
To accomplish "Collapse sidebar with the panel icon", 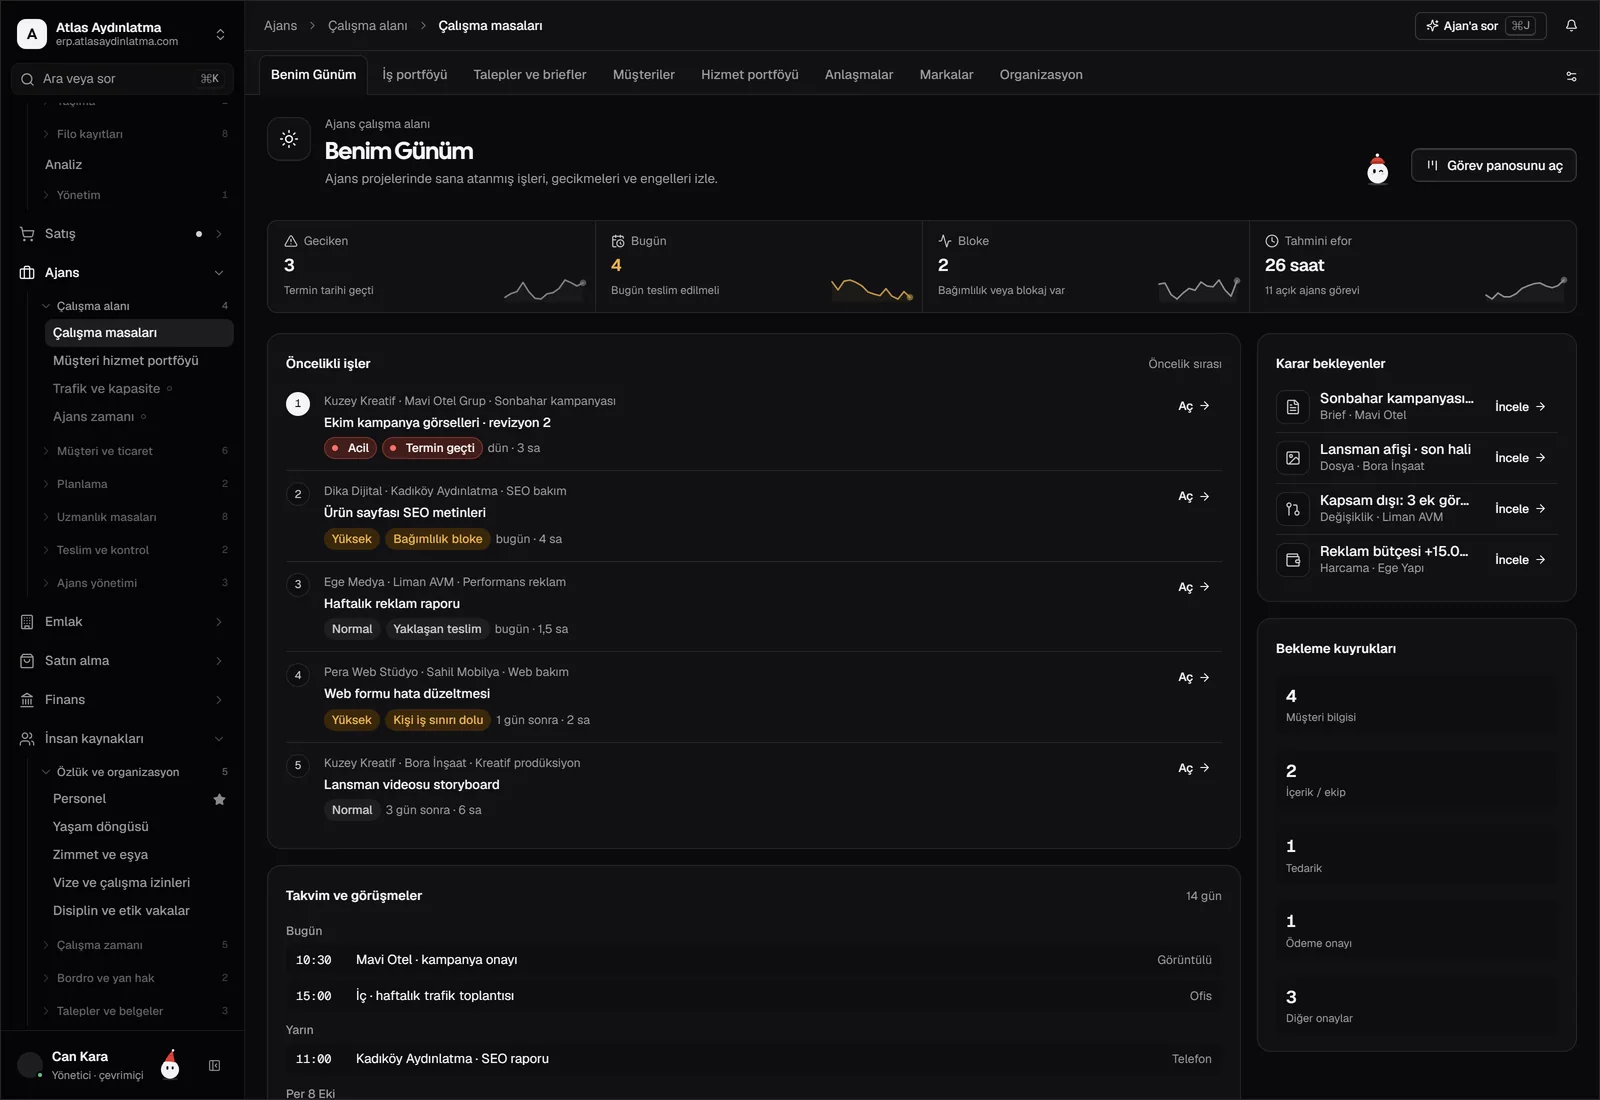I will coord(214,1066).
